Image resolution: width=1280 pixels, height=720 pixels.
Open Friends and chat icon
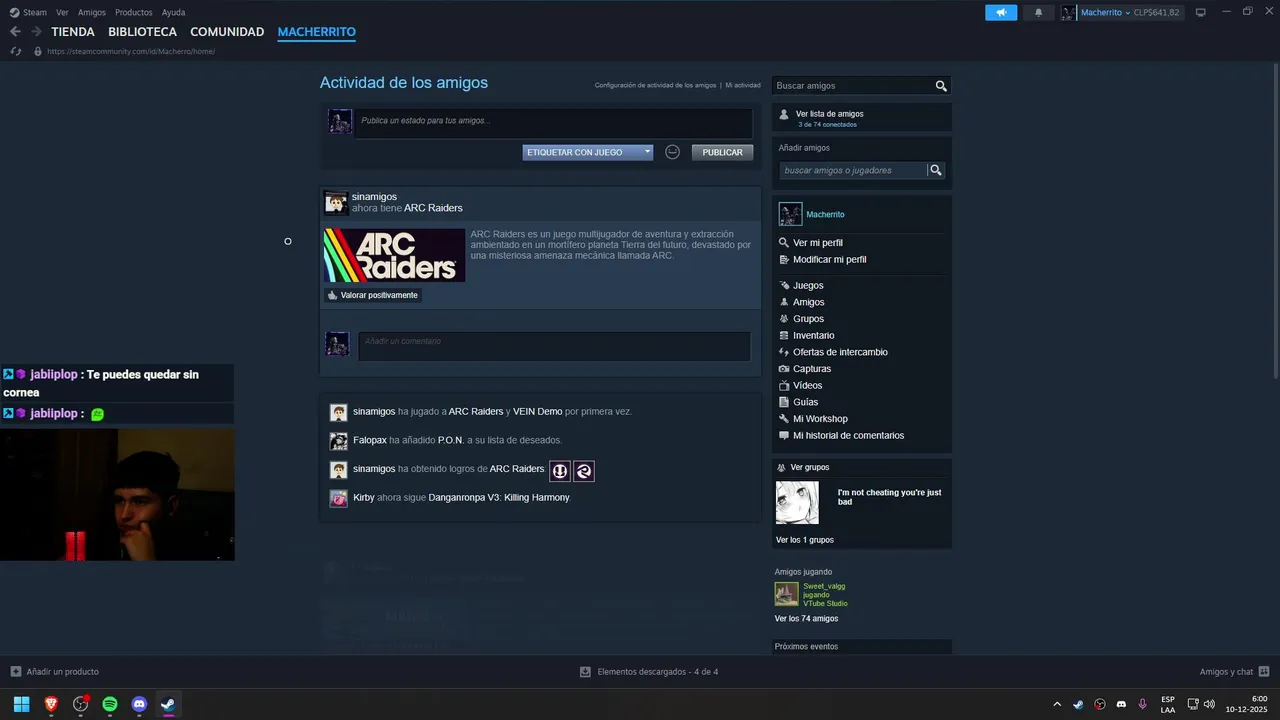pos(1264,672)
